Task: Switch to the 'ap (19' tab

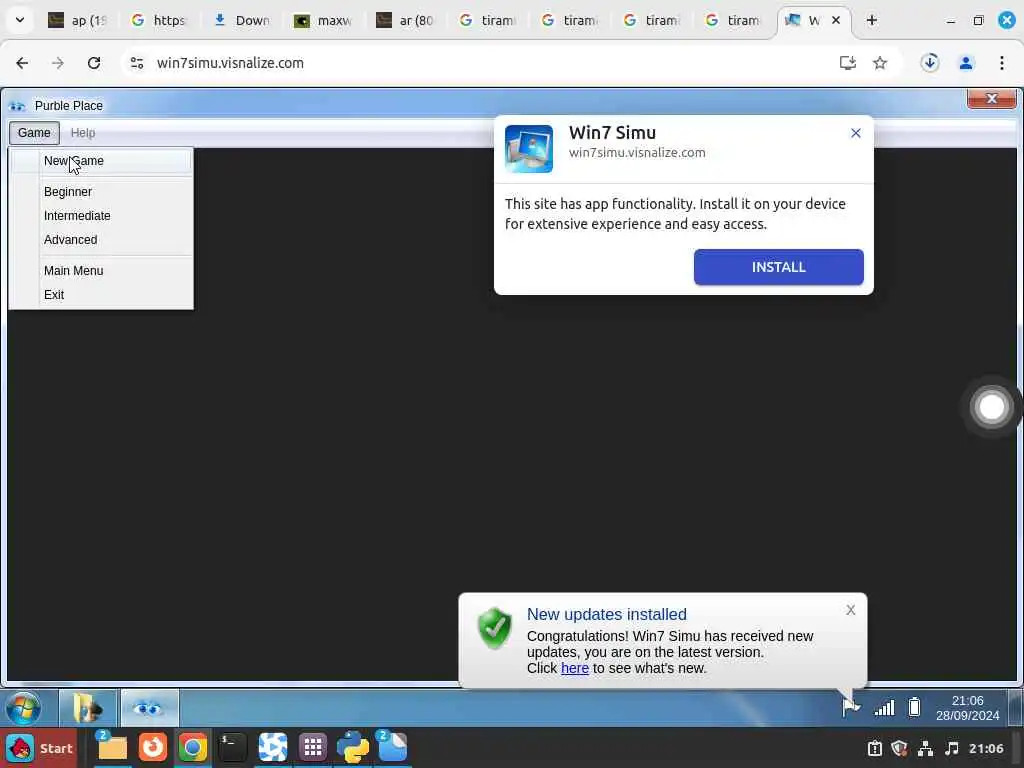Action: pyautogui.click(x=78, y=20)
